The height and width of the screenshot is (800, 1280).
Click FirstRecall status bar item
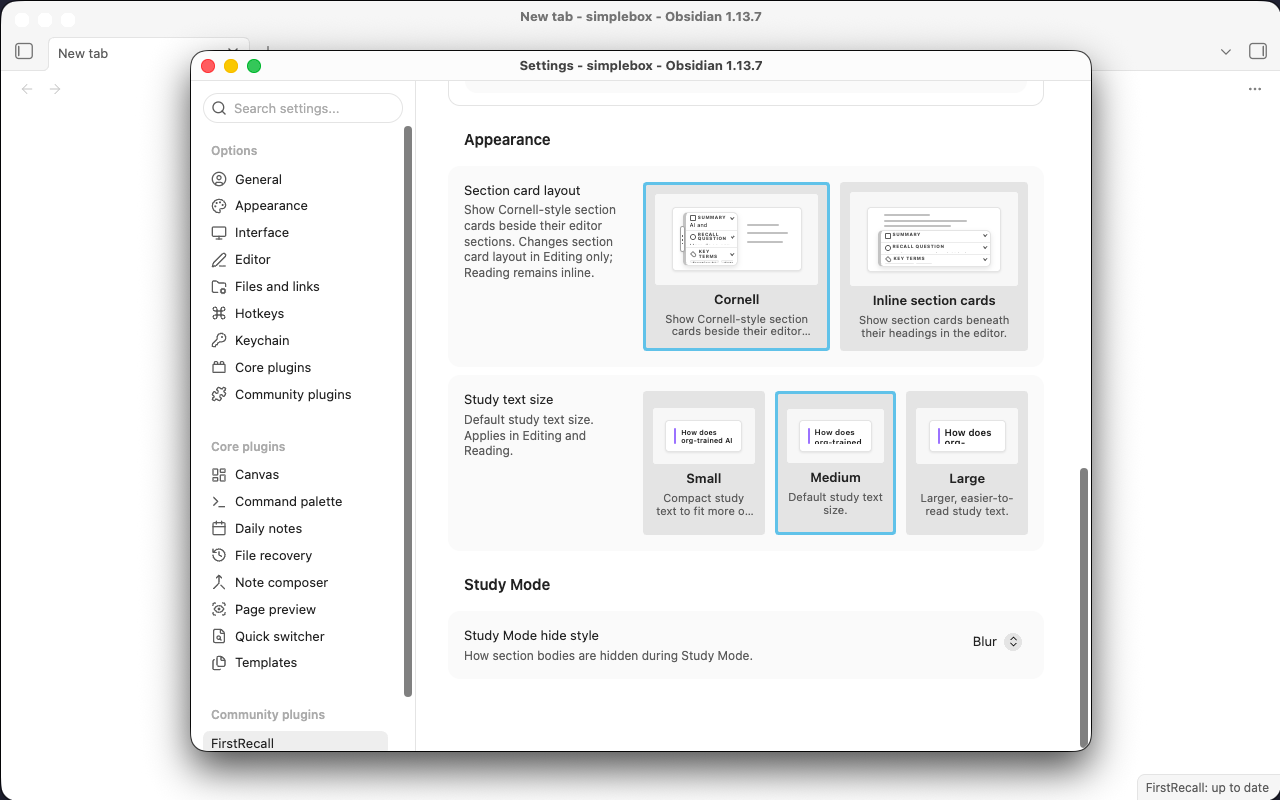coord(1207,787)
